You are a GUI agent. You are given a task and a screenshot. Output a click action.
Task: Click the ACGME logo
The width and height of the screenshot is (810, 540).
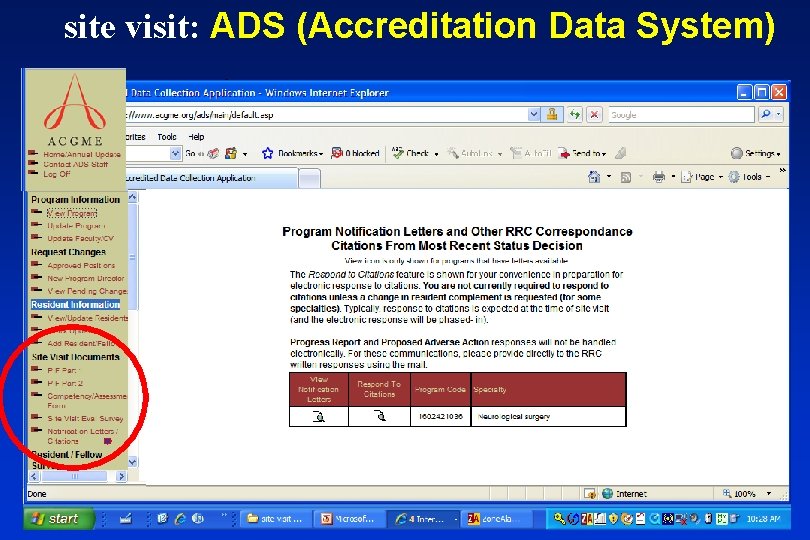click(75, 110)
